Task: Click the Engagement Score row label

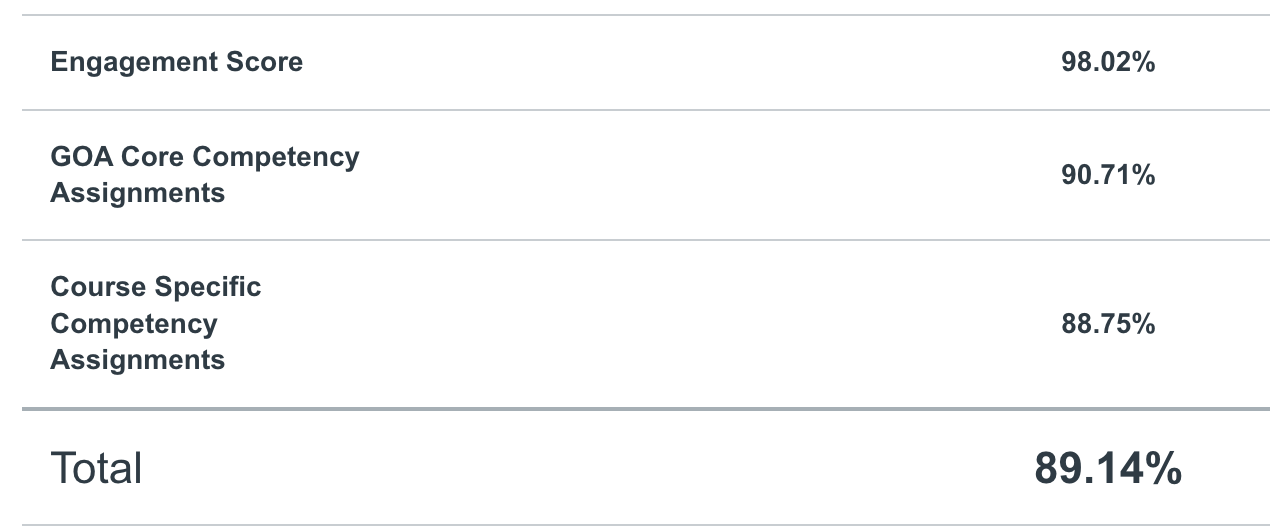Action: (176, 62)
